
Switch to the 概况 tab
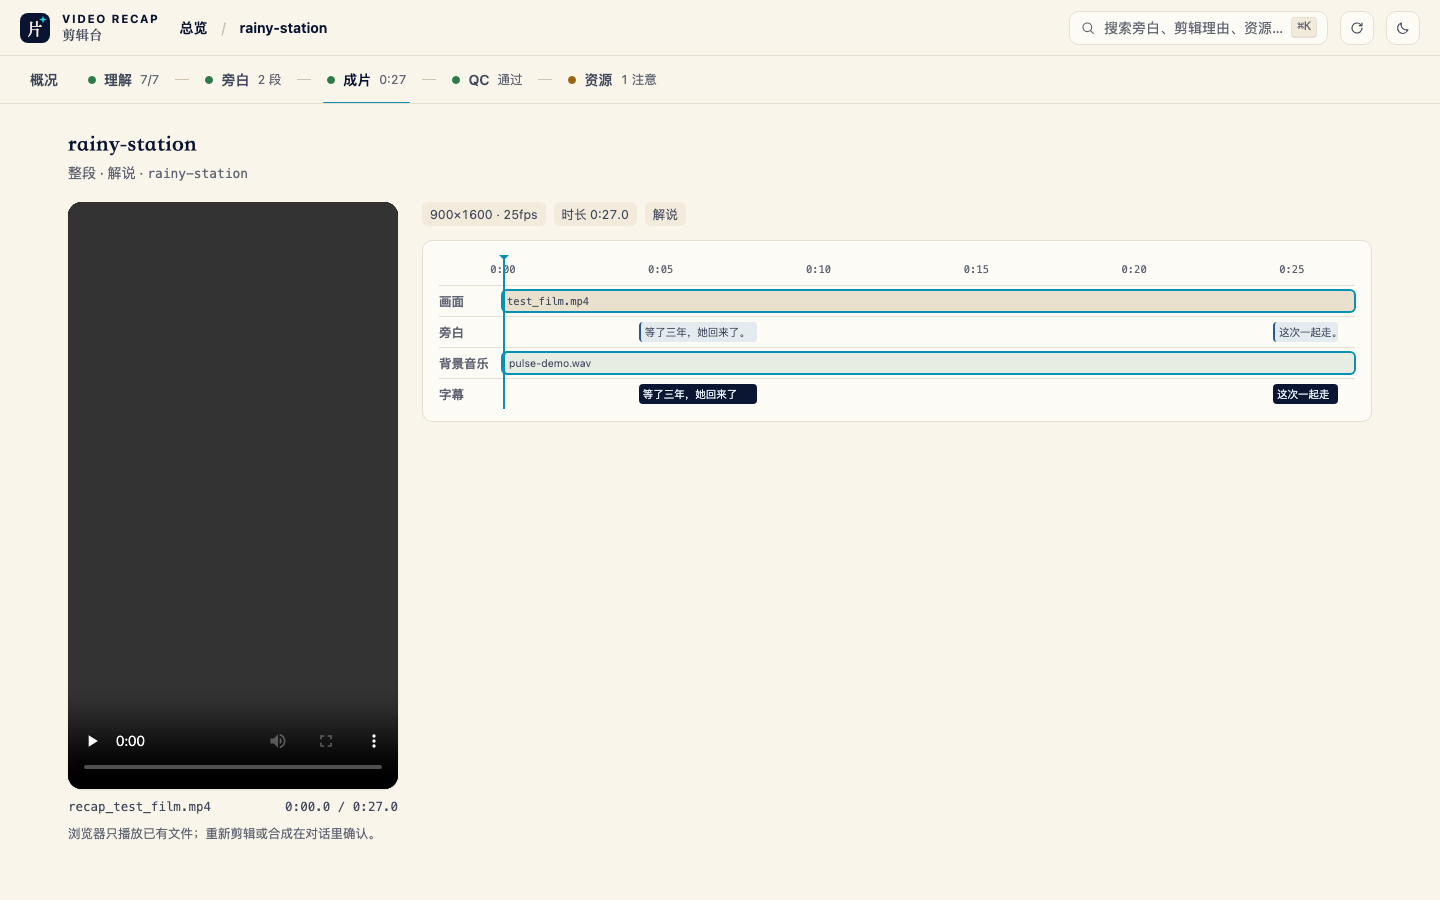coord(44,80)
